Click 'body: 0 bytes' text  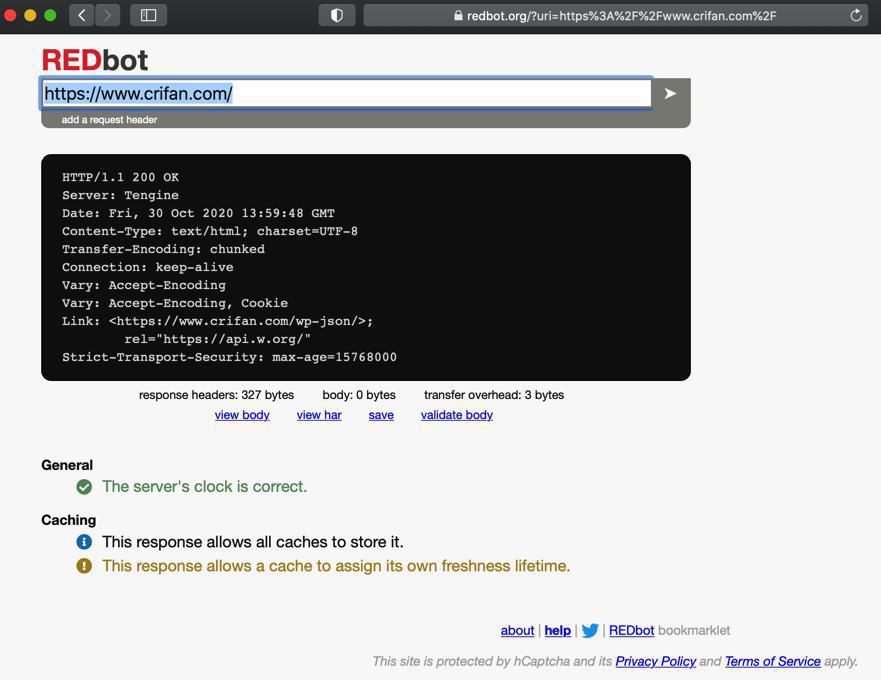(359, 395)
